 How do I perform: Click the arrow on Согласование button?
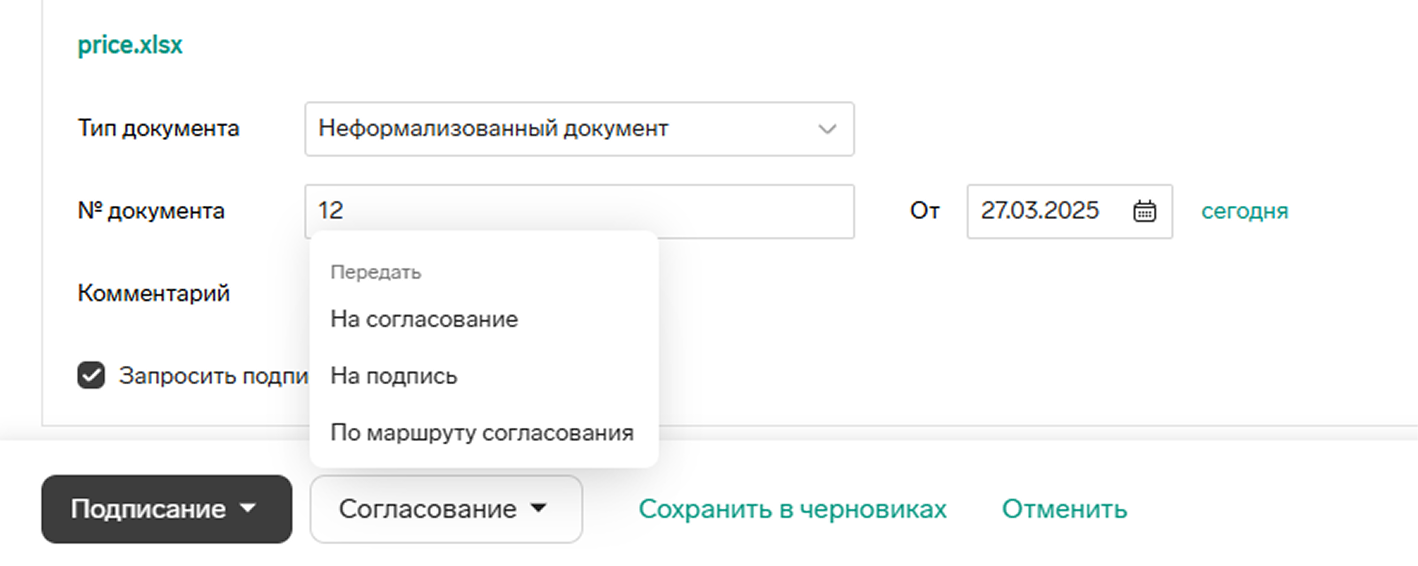pos(538,509)
